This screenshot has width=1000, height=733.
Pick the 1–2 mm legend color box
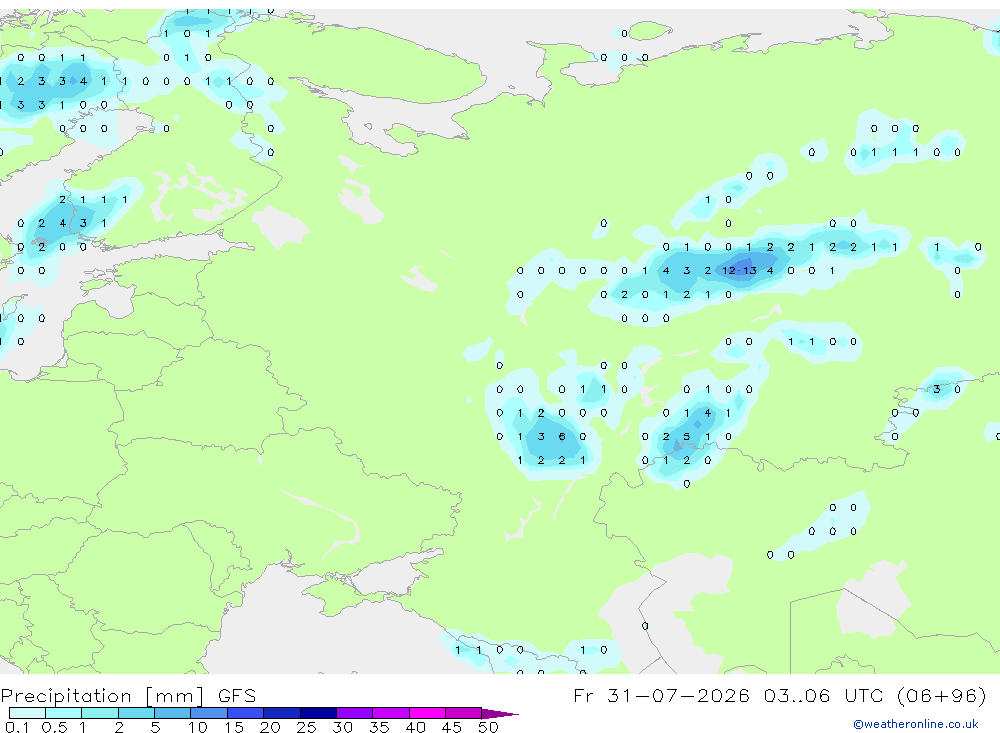point(100,713)
